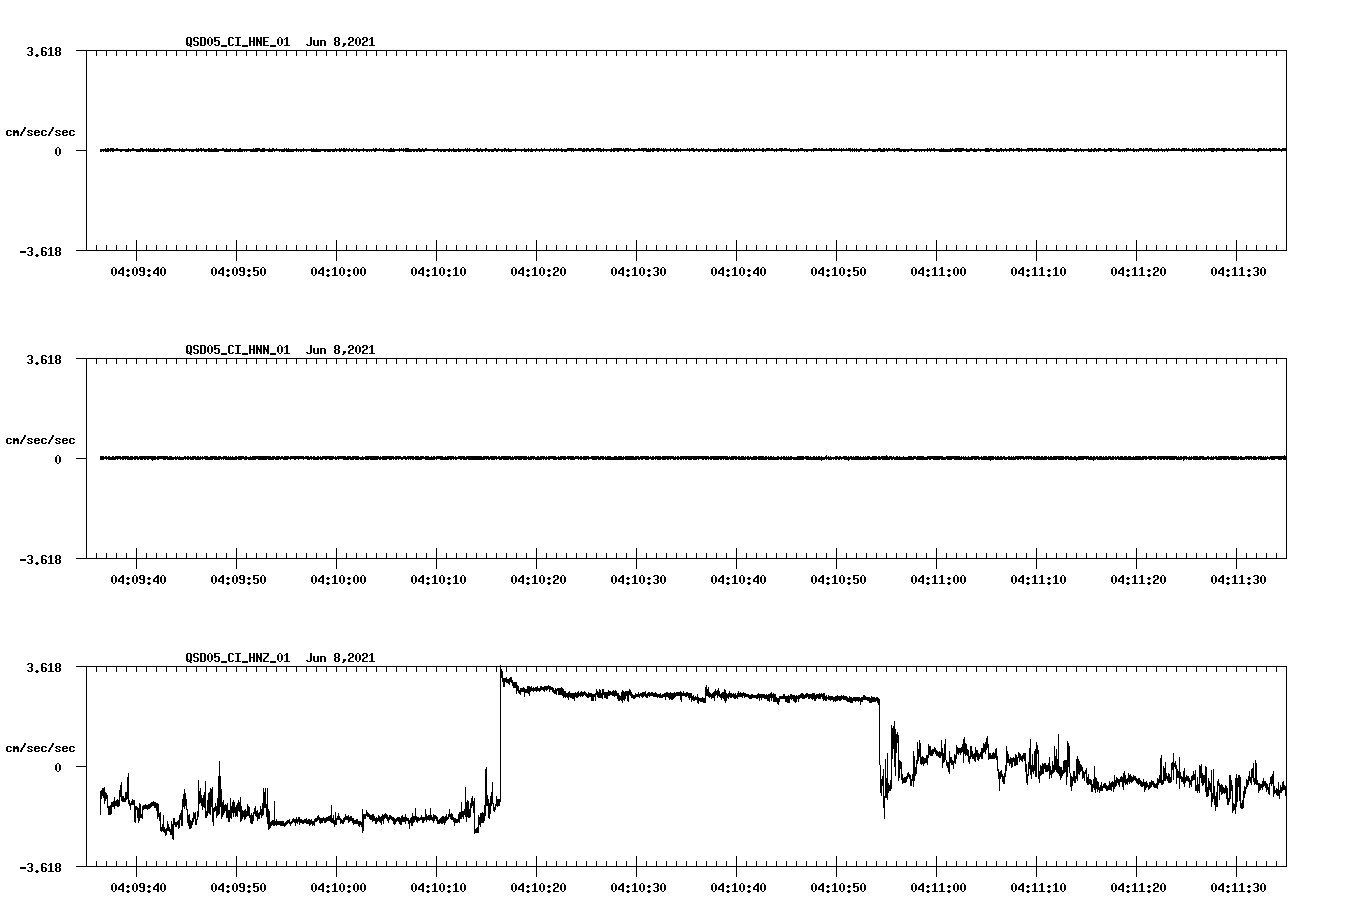
Task: Click the Jun 8,2021 date on HNE chart
Action: pyautogui.click(x=341, y=42)
